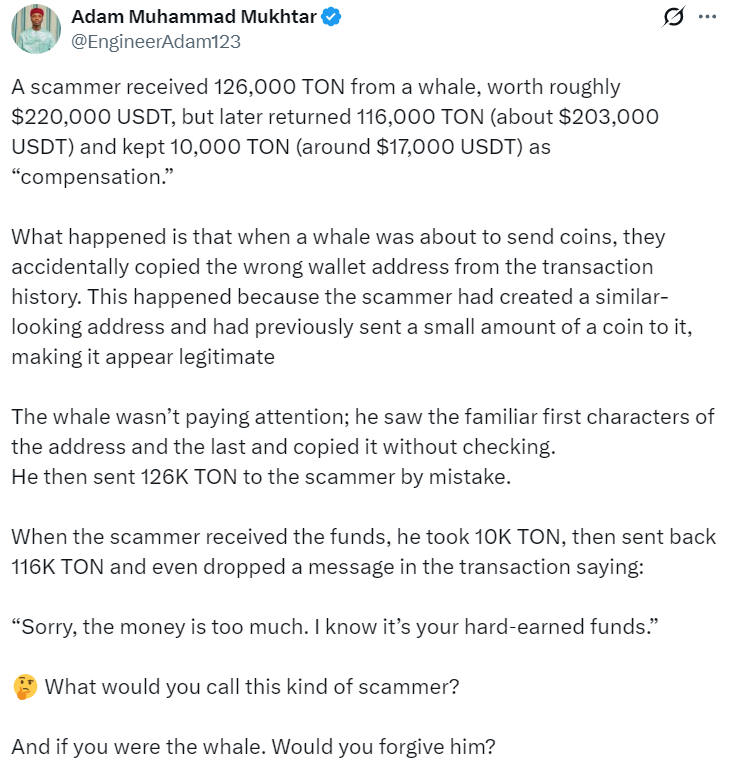
Task: Click the line "The whale wasn't paying attention"
Action: (360, 417)
